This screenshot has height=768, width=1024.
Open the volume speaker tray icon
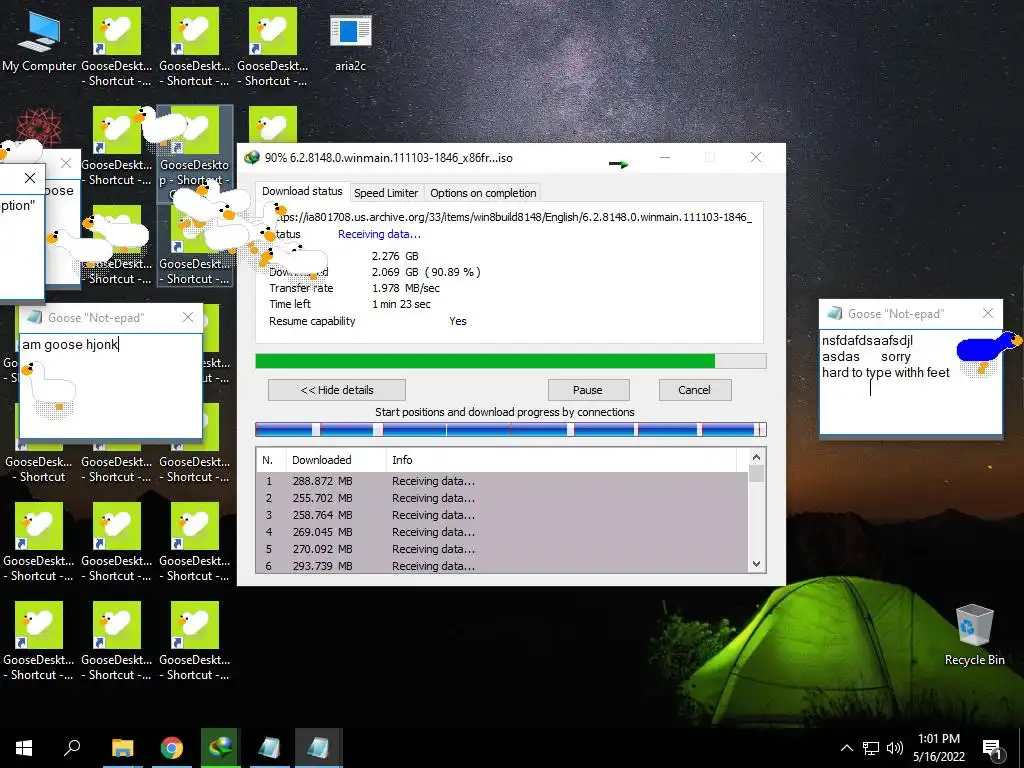[895, 748]
